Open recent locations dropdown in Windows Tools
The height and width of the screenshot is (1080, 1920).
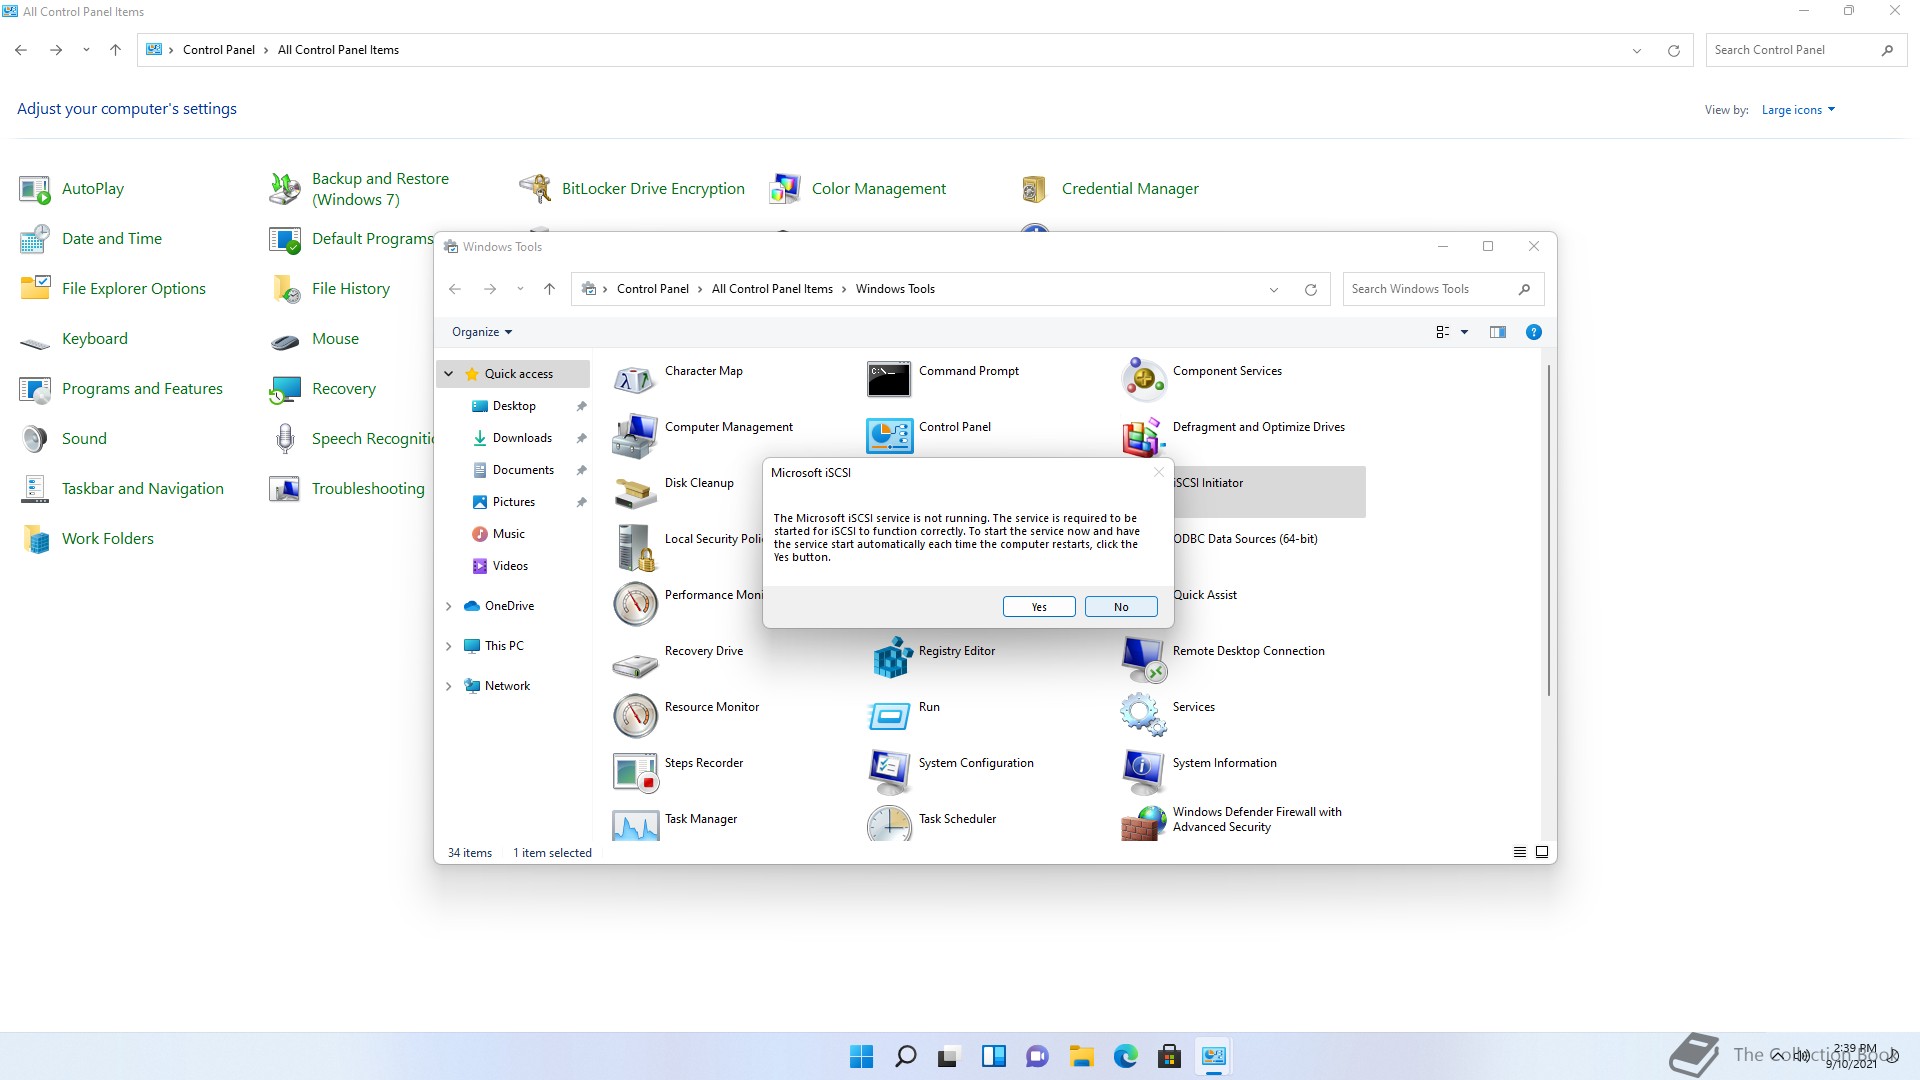point(520,289)
